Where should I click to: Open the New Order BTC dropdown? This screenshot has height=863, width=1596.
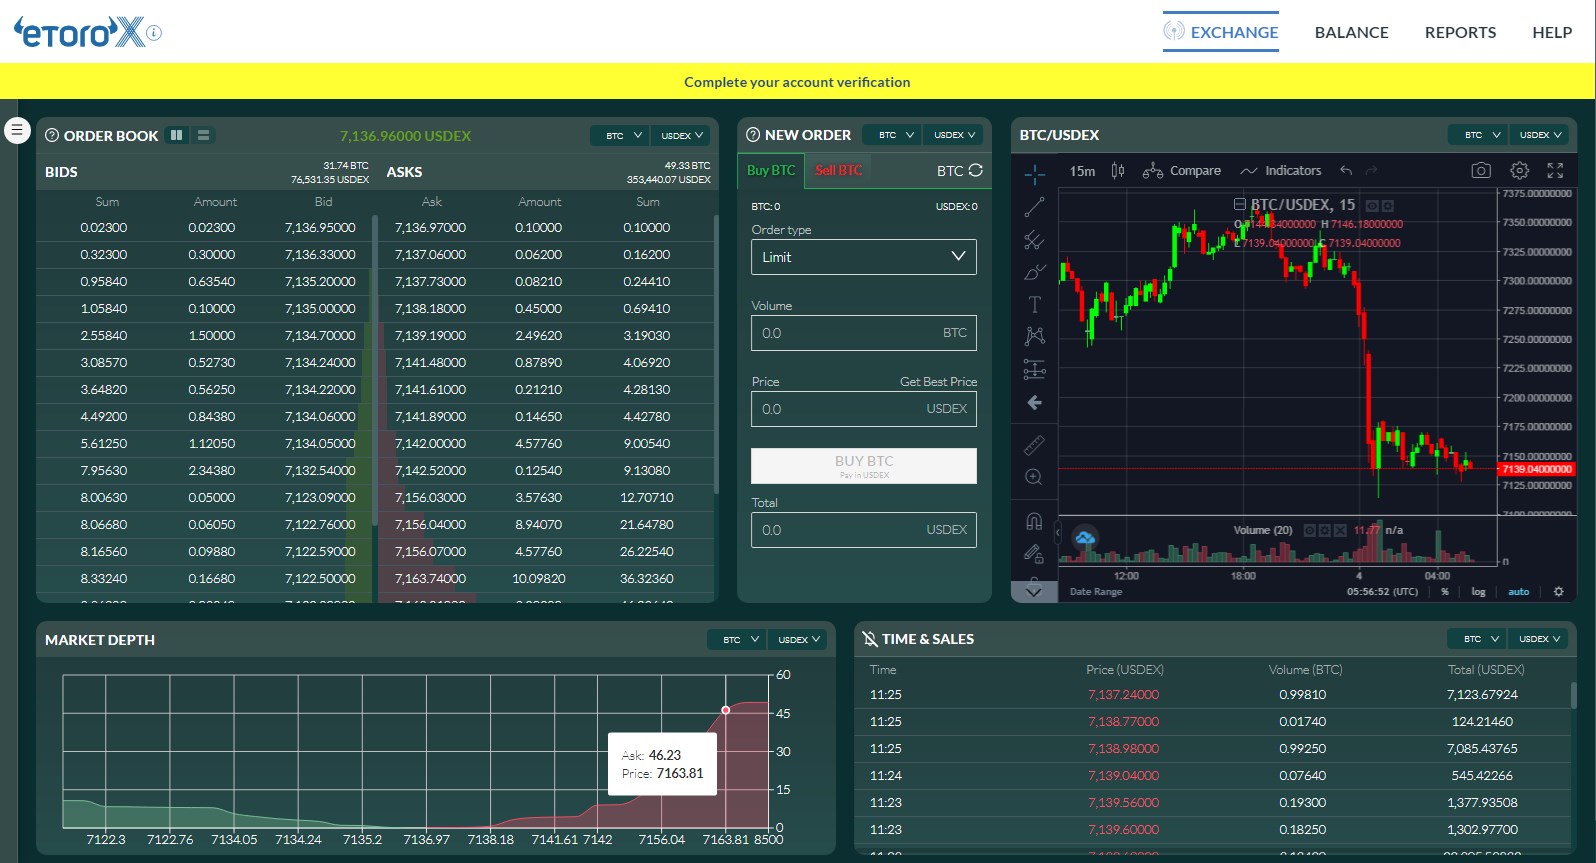[893, 134]
